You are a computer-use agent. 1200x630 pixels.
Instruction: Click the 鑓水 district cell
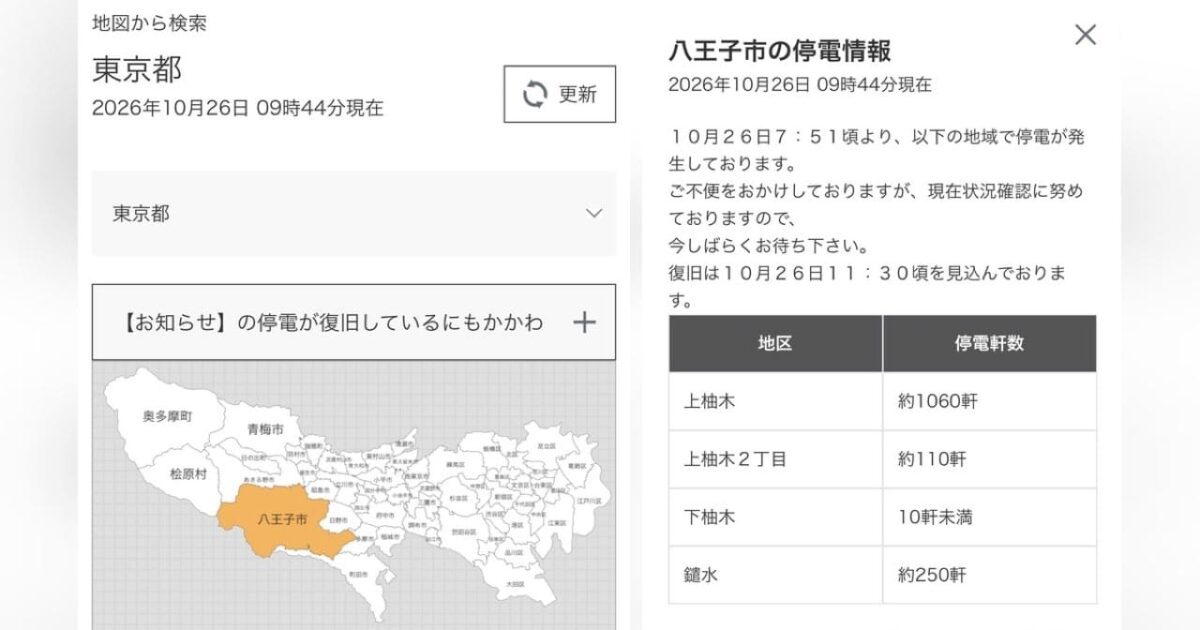pos(775,575)
